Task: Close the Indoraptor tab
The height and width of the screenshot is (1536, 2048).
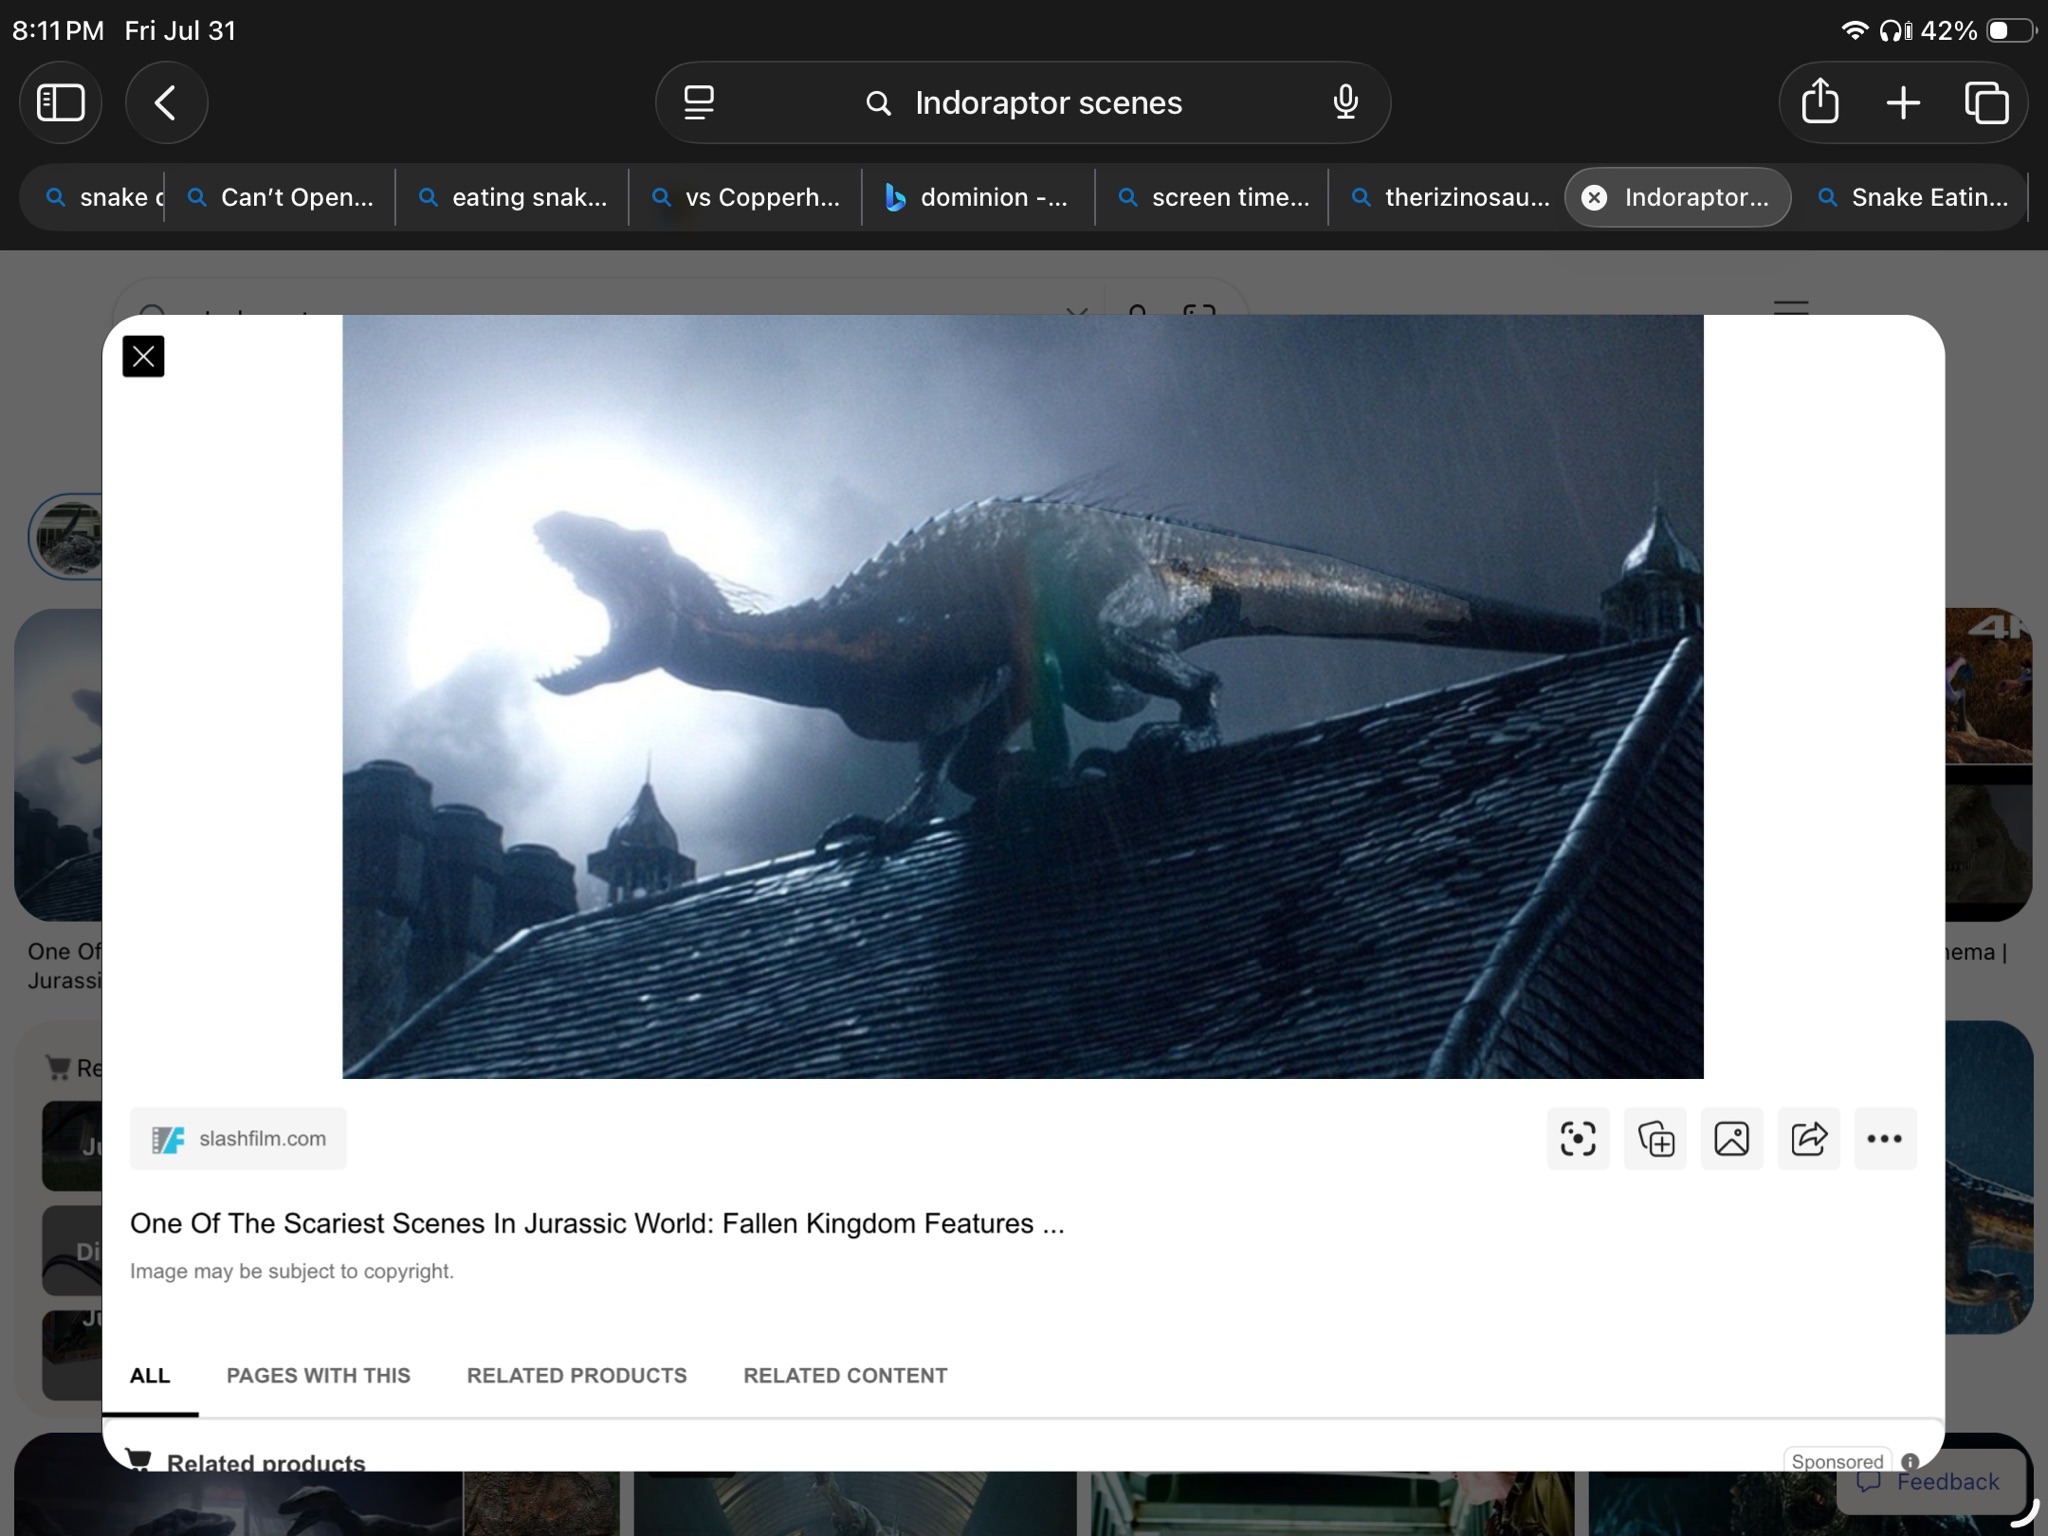Action: 1595,197
